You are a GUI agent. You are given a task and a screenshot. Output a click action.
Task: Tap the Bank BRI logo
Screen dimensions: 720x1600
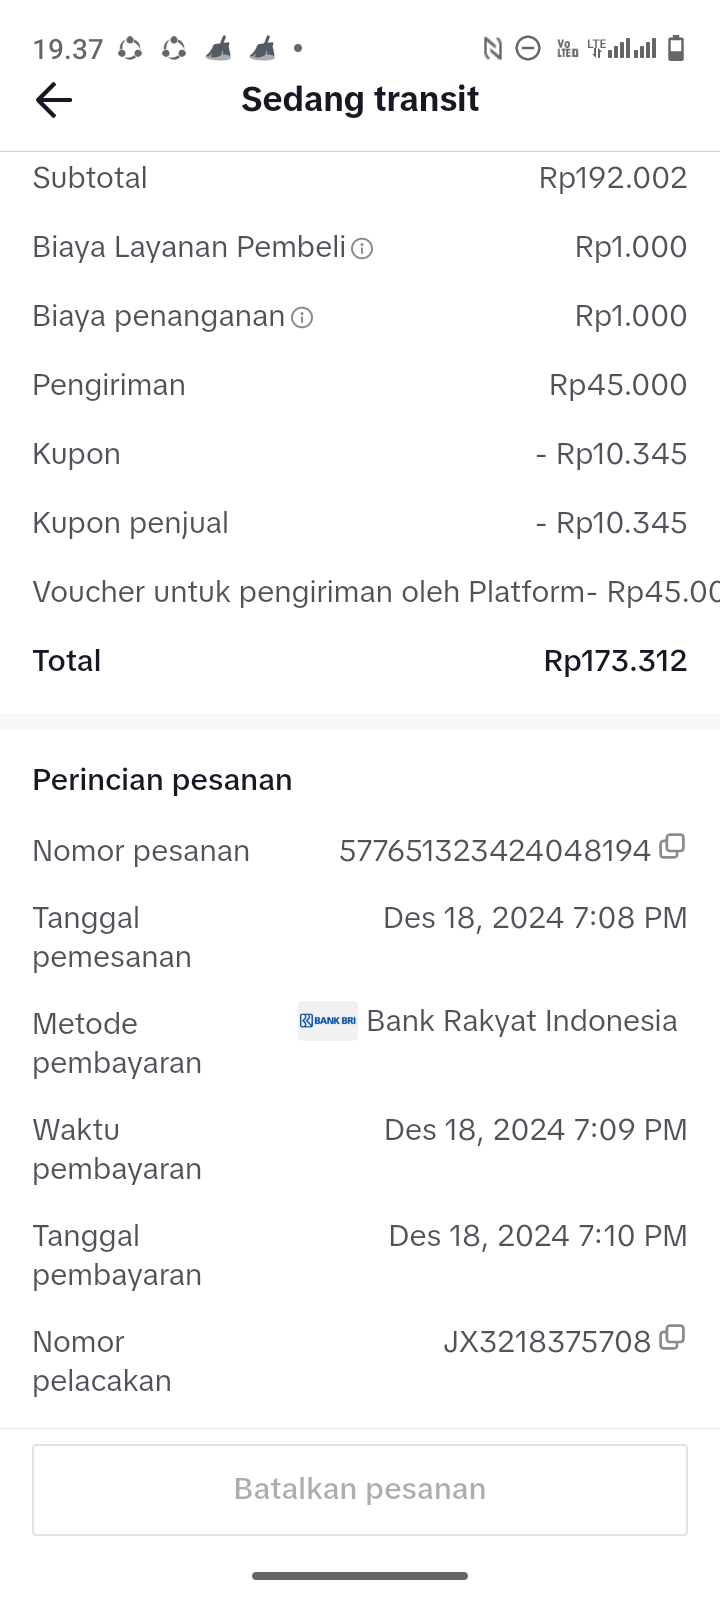pyautogui.click(x=328, y=1021)
